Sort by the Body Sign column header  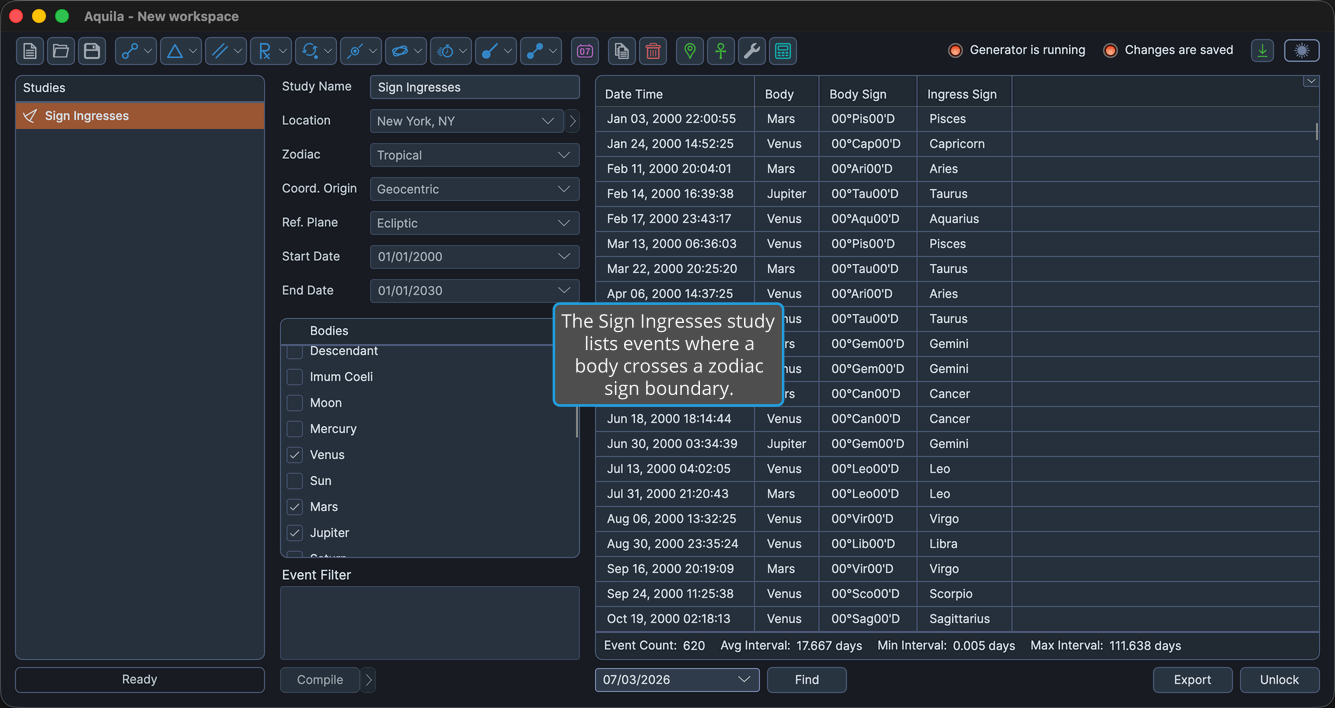coord(868,94)
